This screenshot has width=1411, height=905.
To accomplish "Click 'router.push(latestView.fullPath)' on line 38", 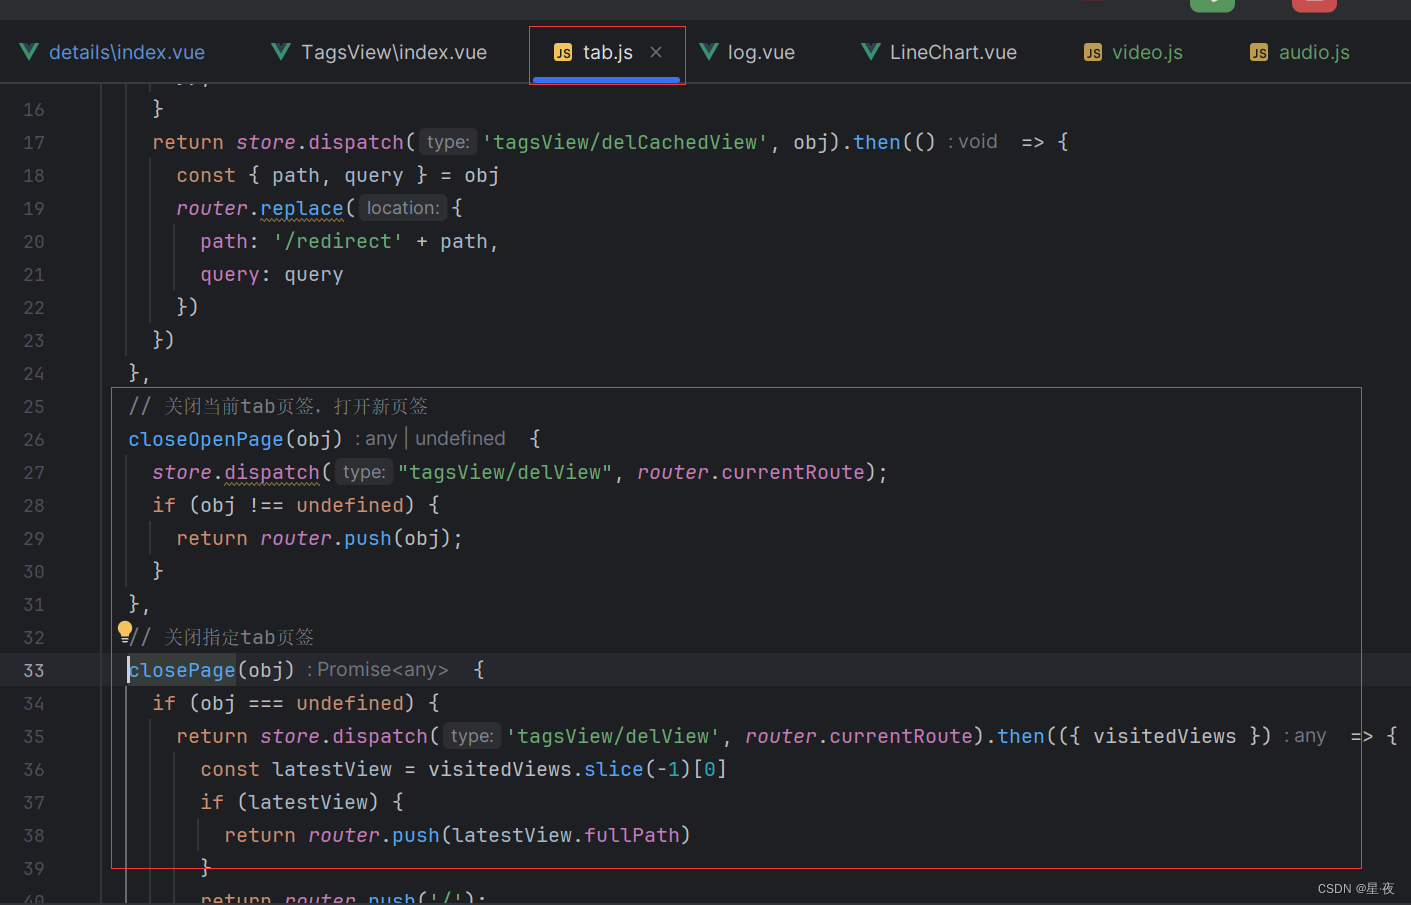I will [x=499, y=835].
